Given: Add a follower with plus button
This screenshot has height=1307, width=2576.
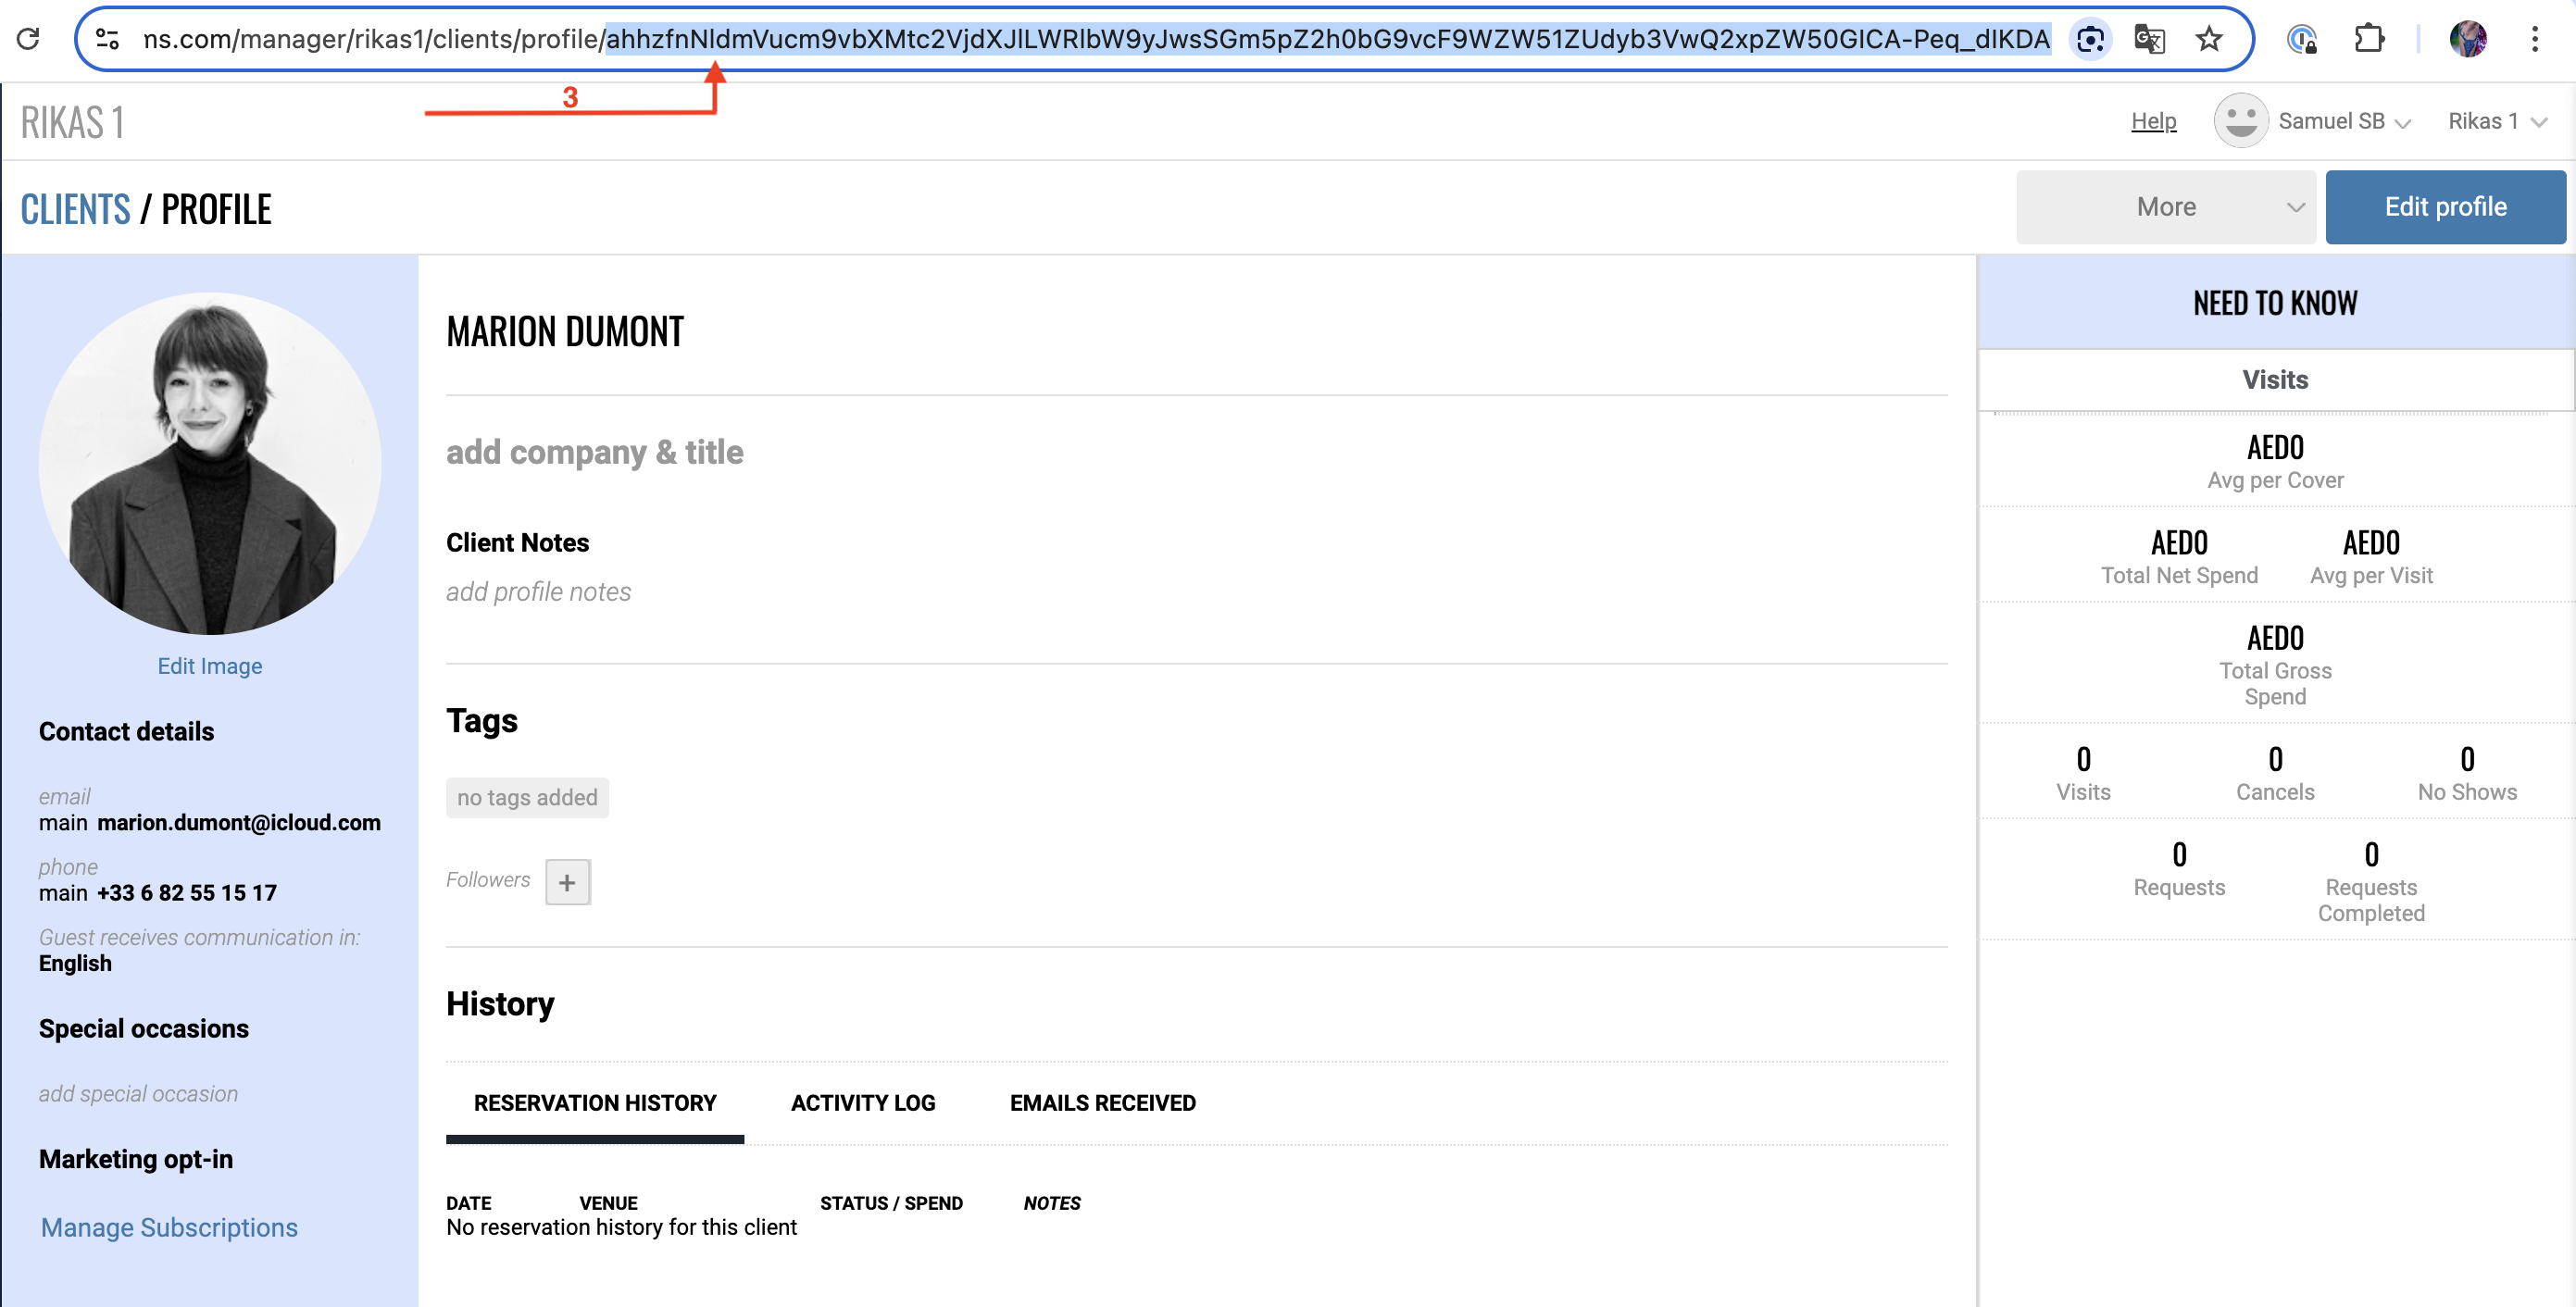Looking at the screenshot, I should click(x=567, y=882).
